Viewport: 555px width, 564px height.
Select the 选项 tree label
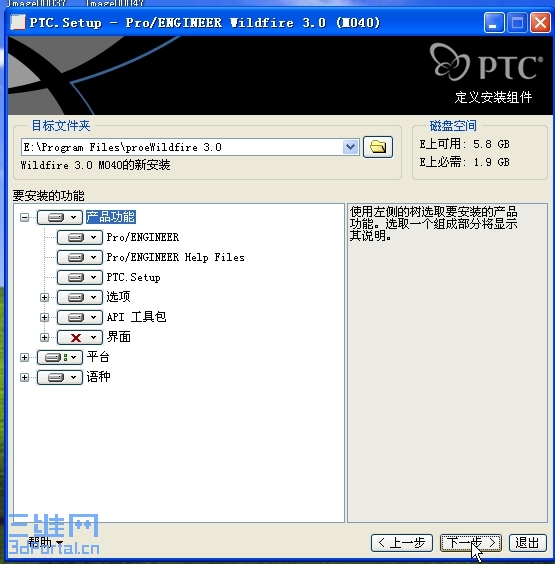click(x=118, y=297)
